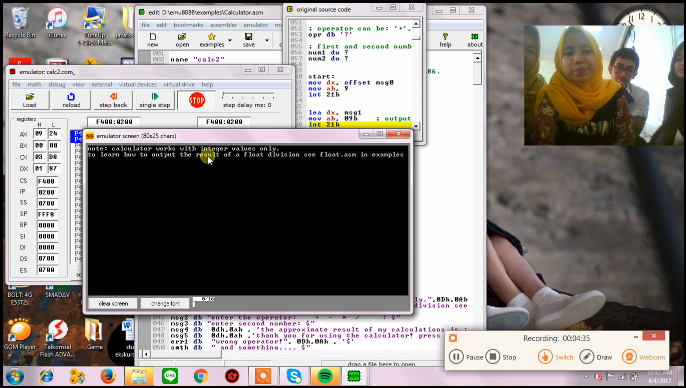Screen dimensions: 686x388
Task: Switch to emu8086 green taskbar icon
Action: coord(353,376)
